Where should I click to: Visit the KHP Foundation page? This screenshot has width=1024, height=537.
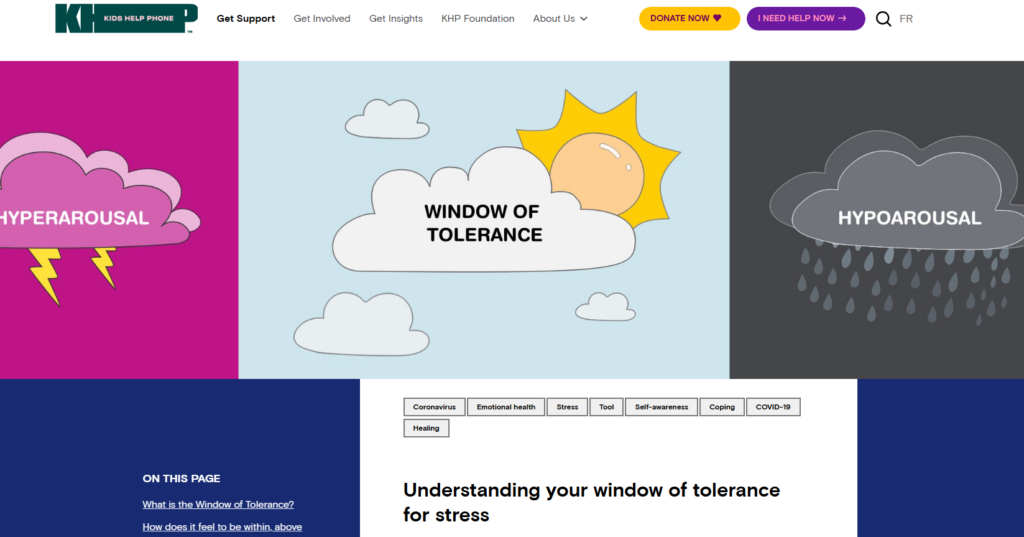(x=477, y=18)
